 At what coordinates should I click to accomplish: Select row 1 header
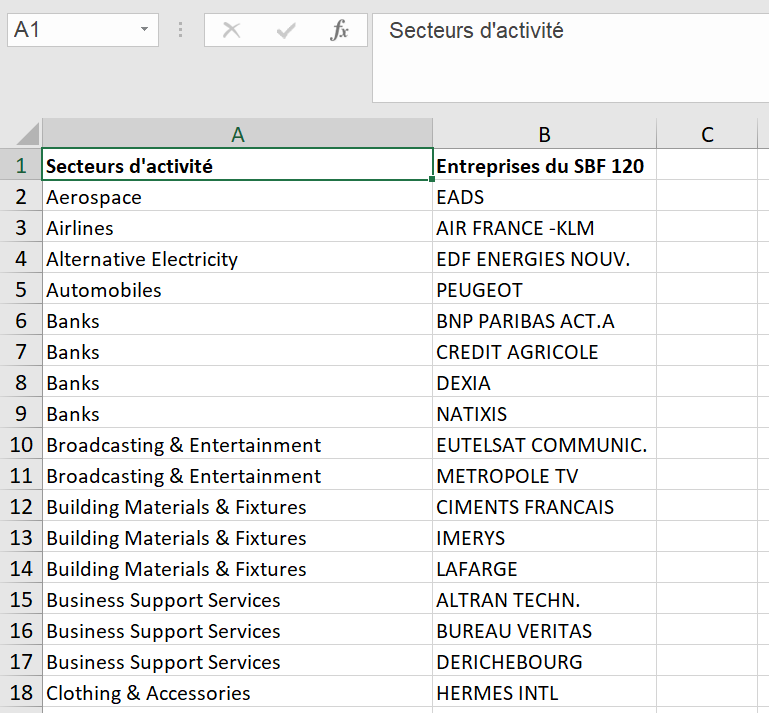coord(20,166)
